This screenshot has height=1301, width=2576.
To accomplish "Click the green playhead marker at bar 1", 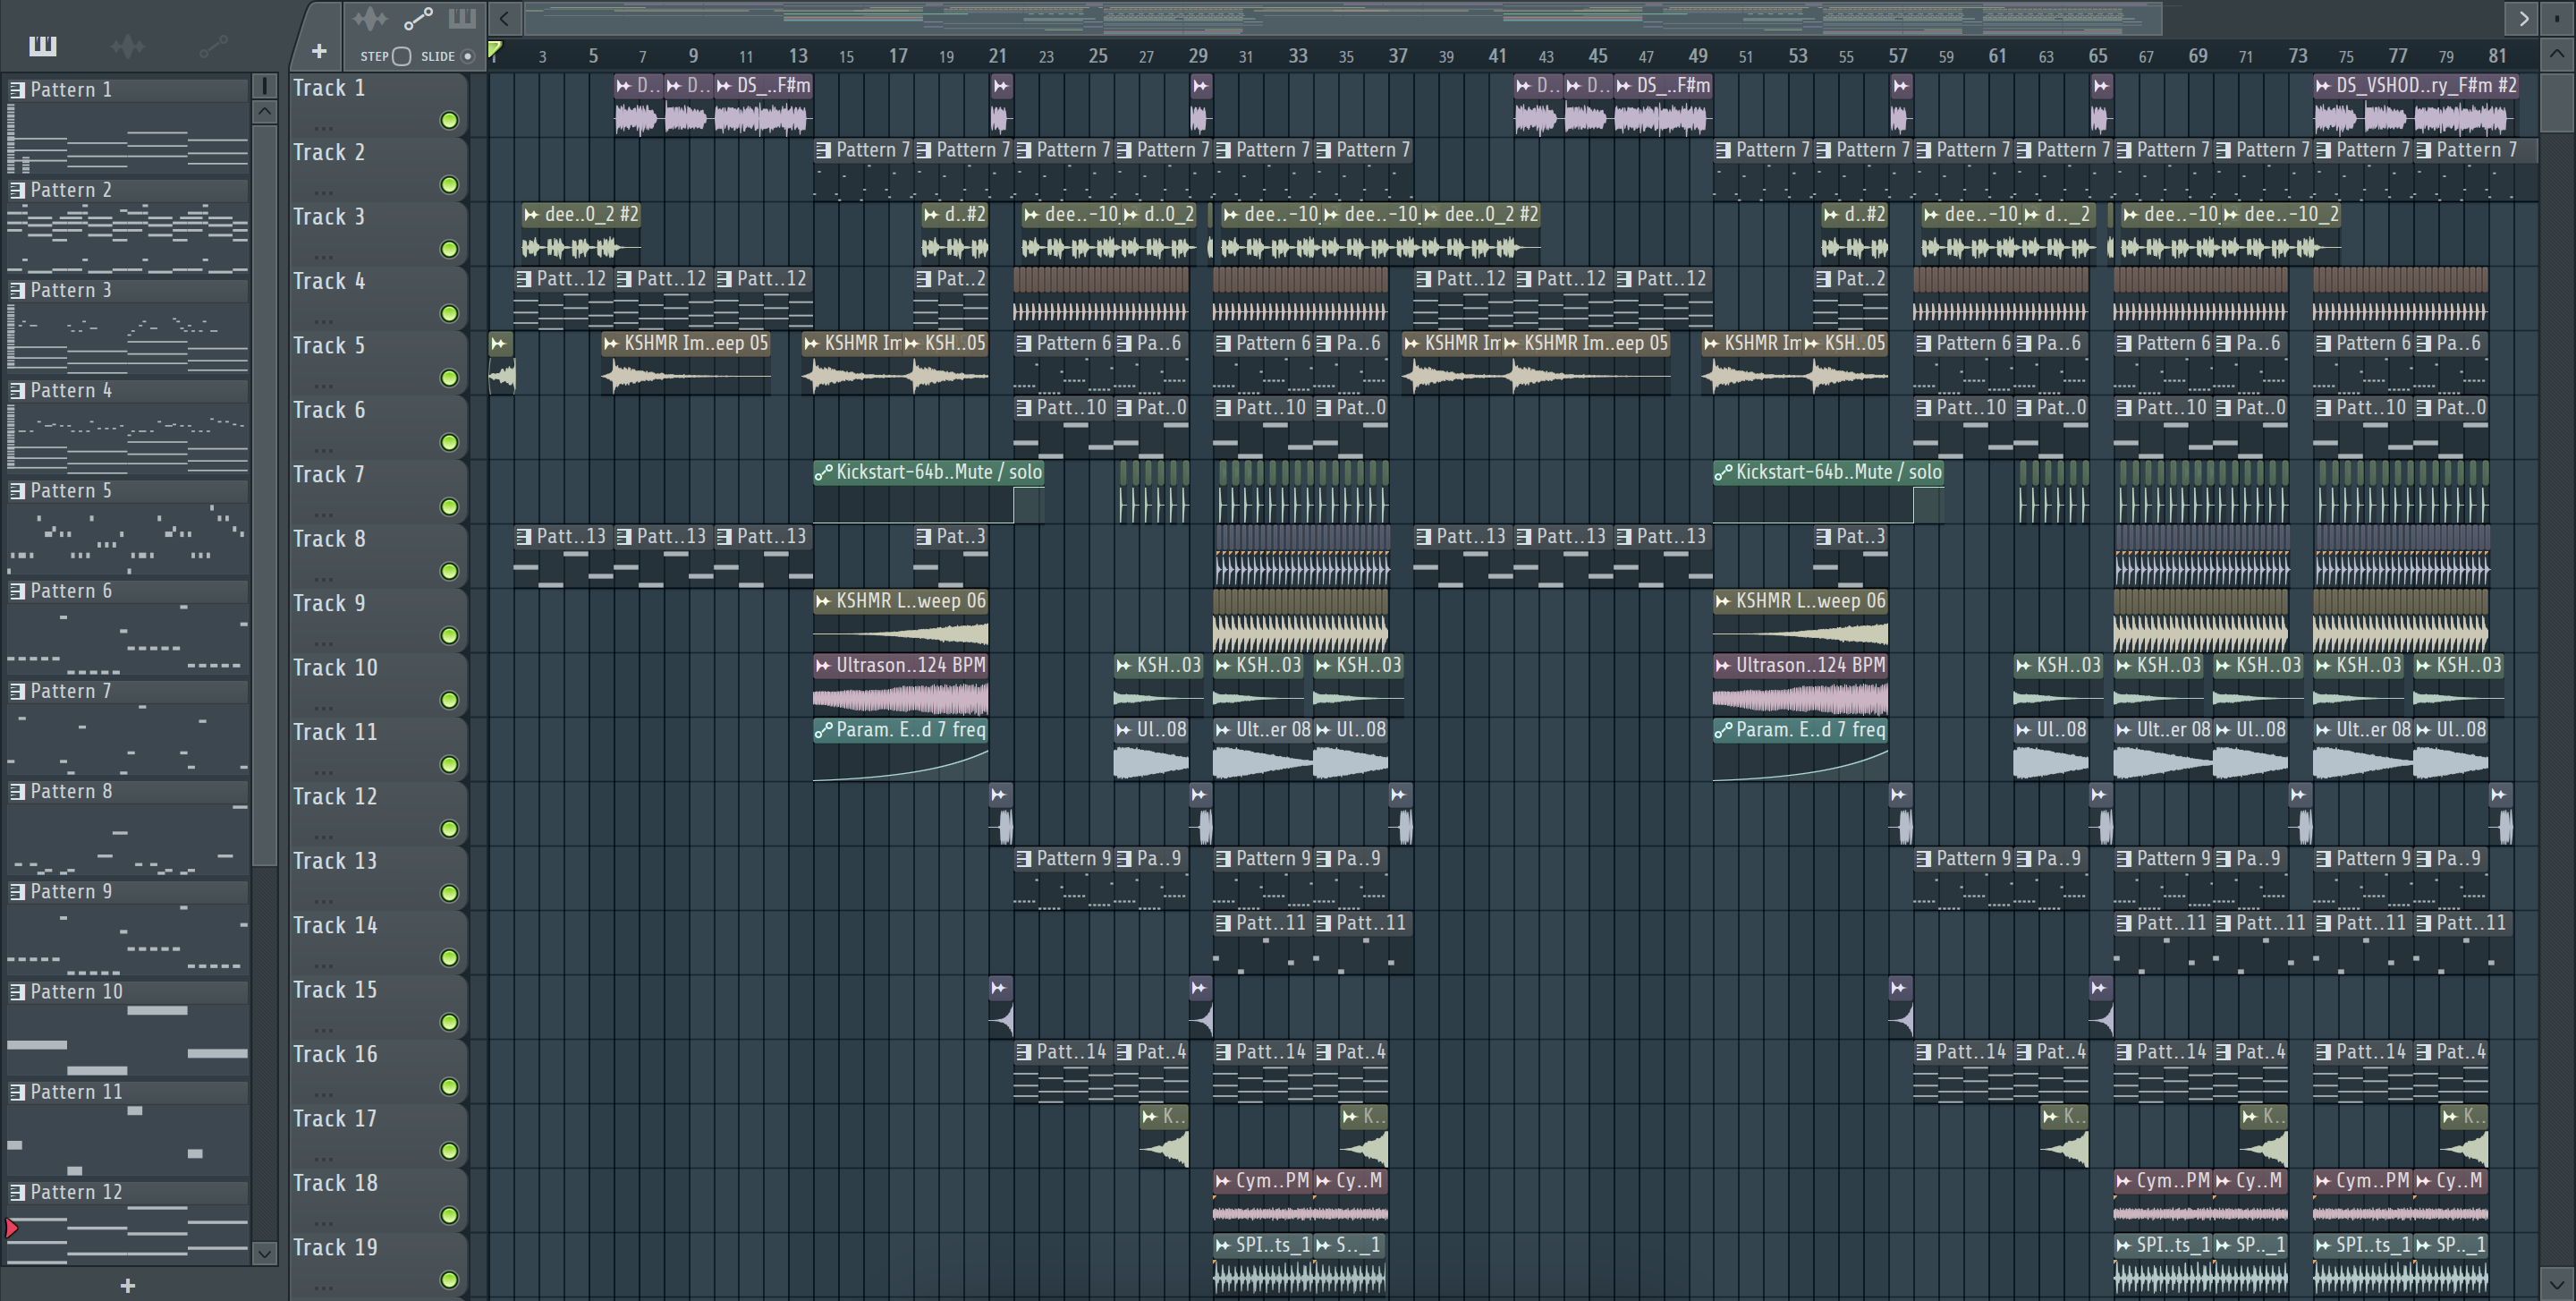I will tap(494, 49).
